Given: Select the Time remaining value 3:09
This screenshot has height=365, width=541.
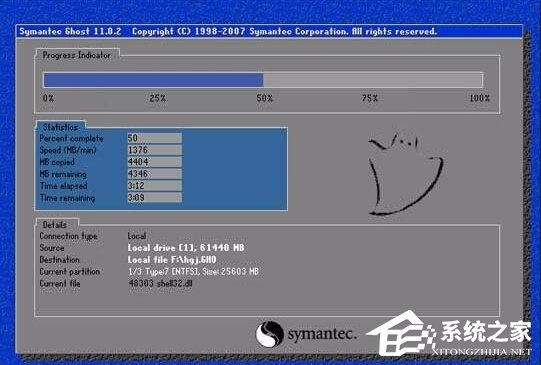Looking at the screenshot, I should (x=155, y=197).
